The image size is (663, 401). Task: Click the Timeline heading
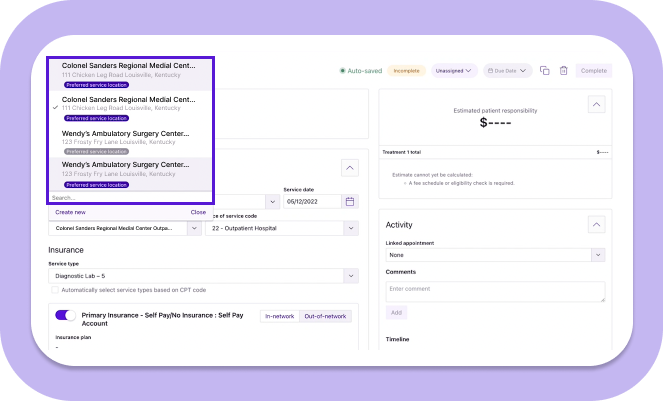tap(397, 339)
